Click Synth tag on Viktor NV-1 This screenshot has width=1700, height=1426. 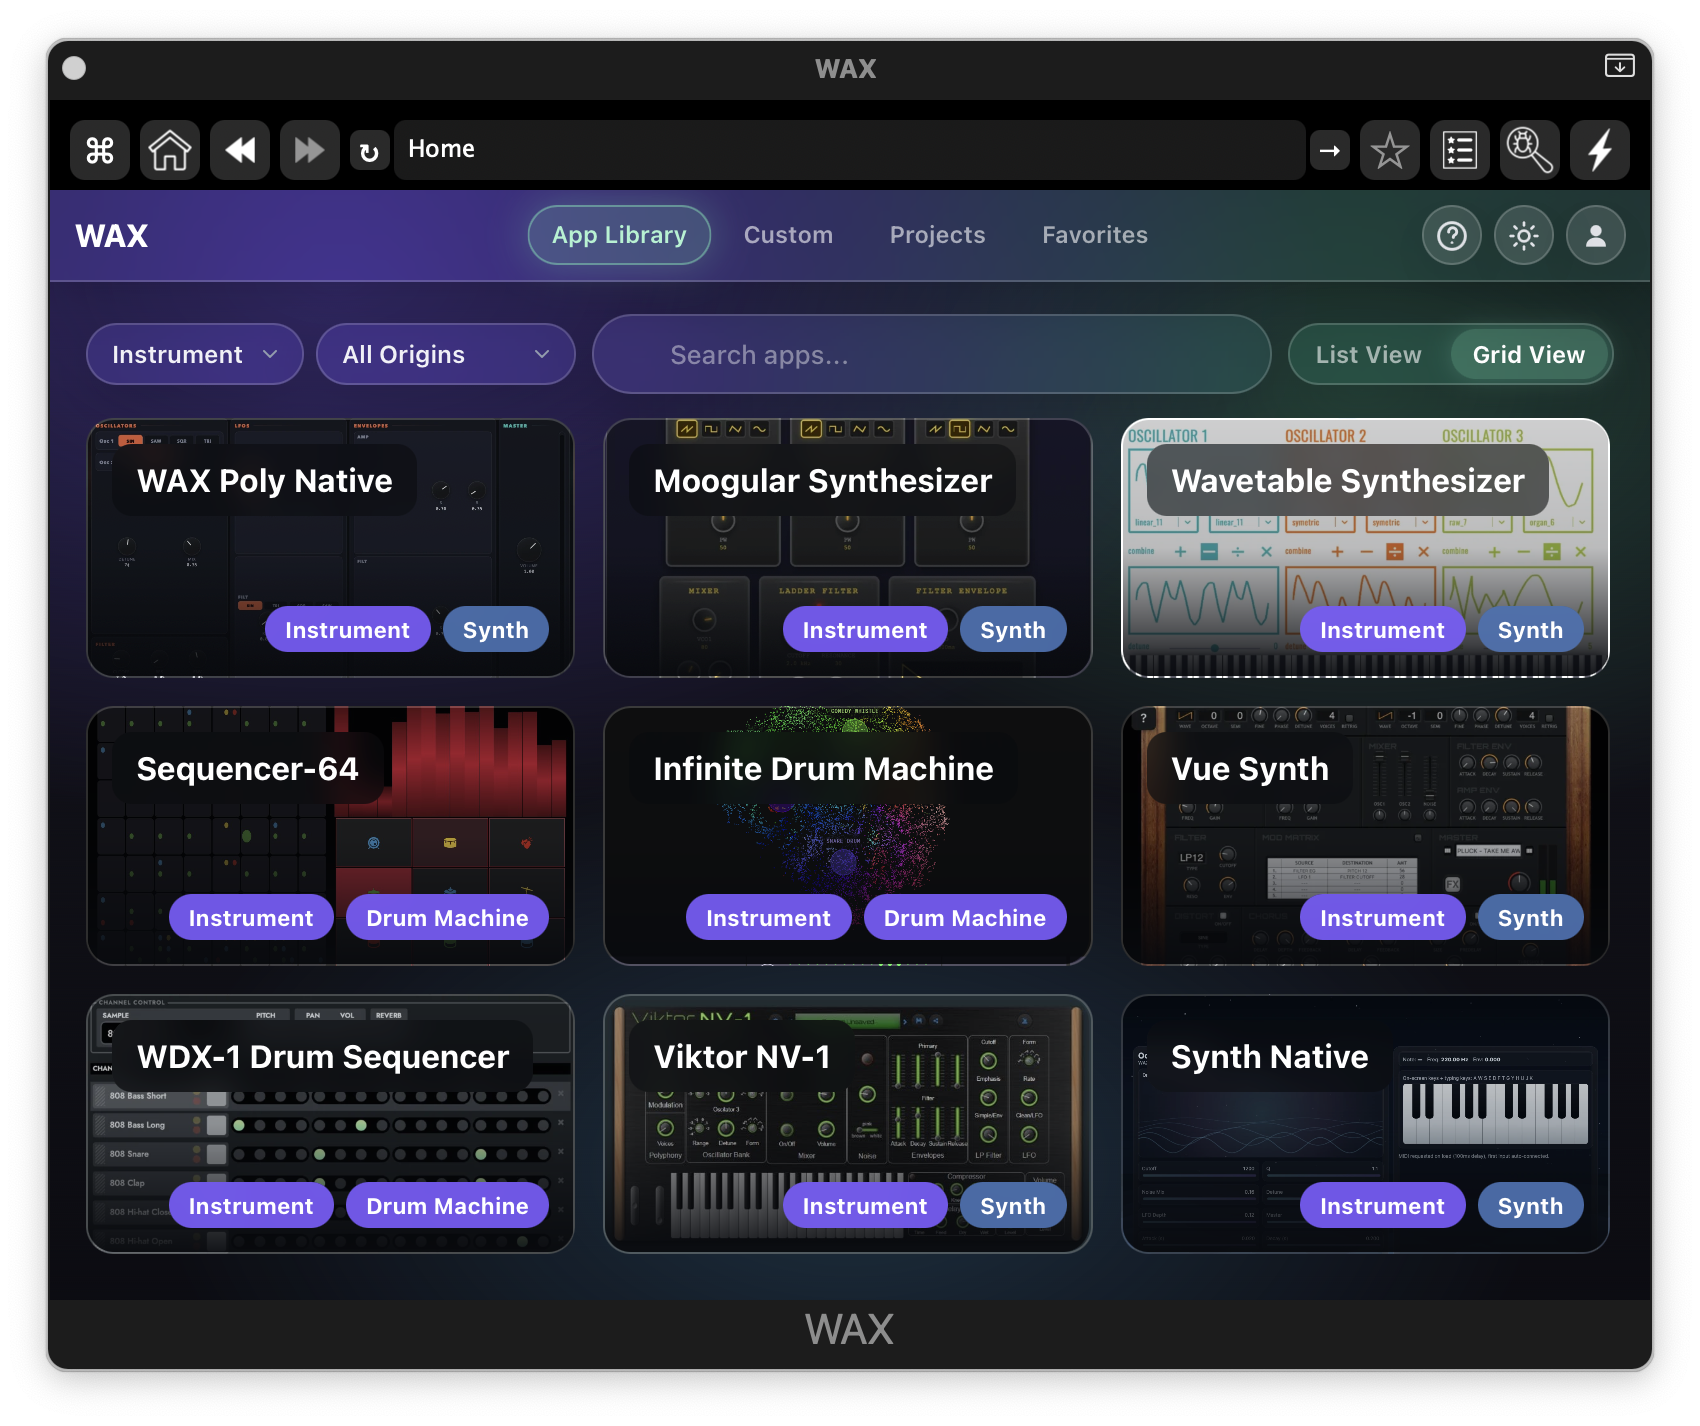pyautogui.click(x=1013, y=1206)
